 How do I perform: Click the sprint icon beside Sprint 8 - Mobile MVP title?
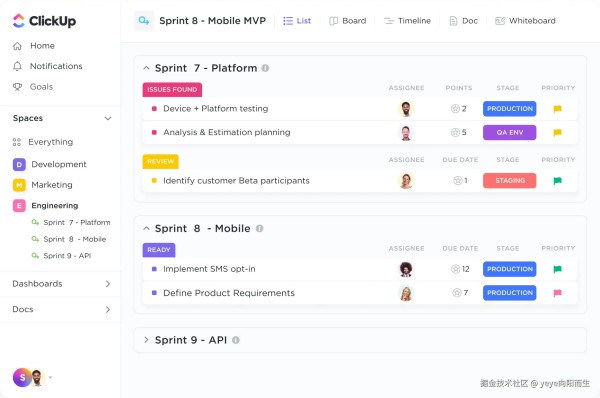click(x=144, y=21)
